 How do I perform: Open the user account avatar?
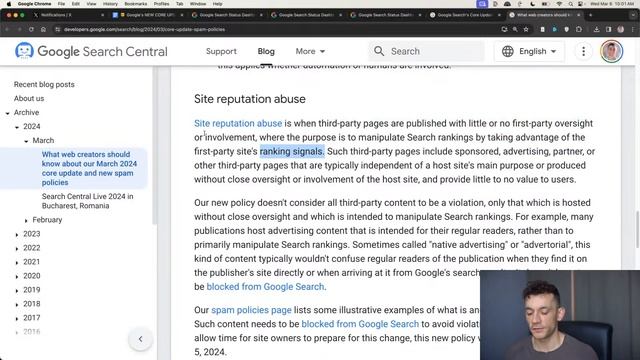click(611, 51)
